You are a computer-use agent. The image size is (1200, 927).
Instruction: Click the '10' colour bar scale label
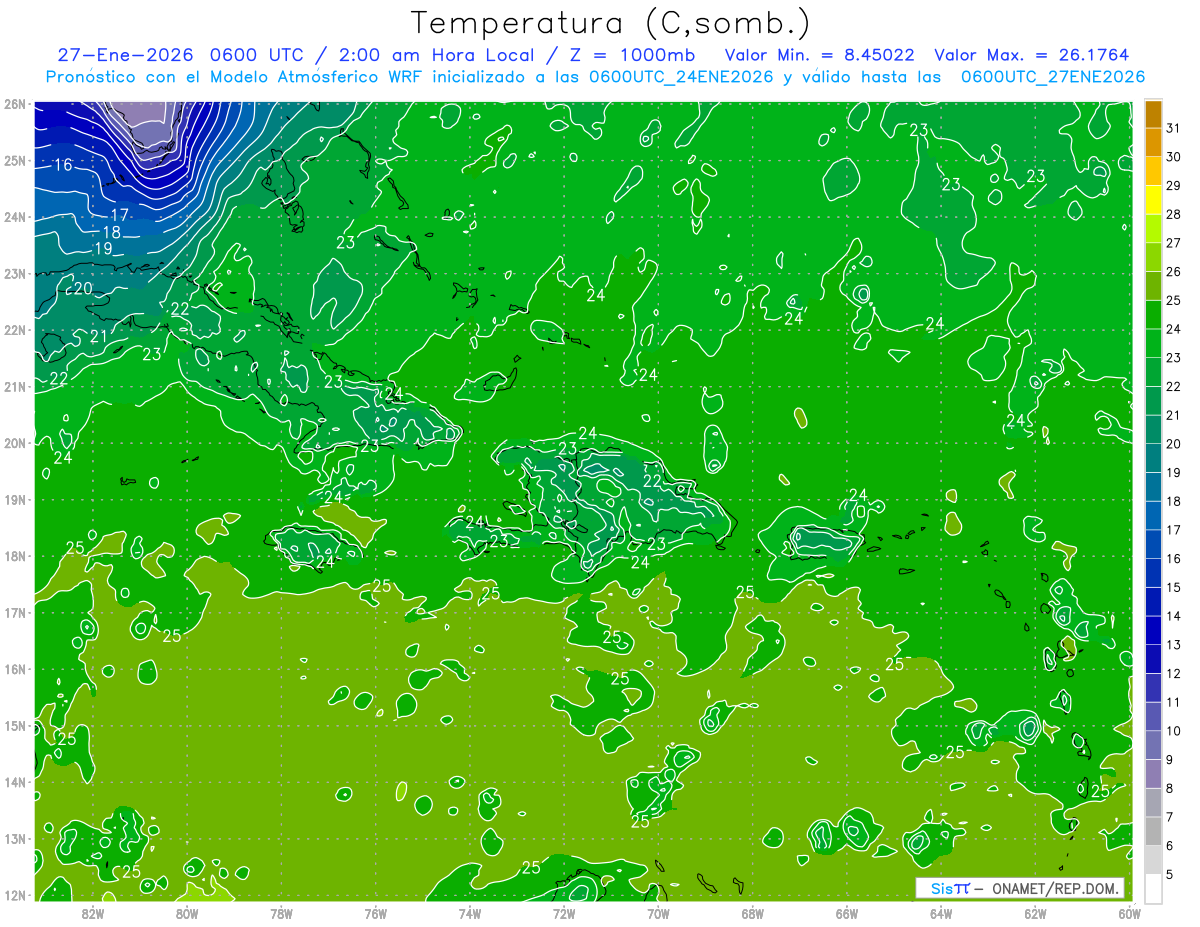[1173, 731]
